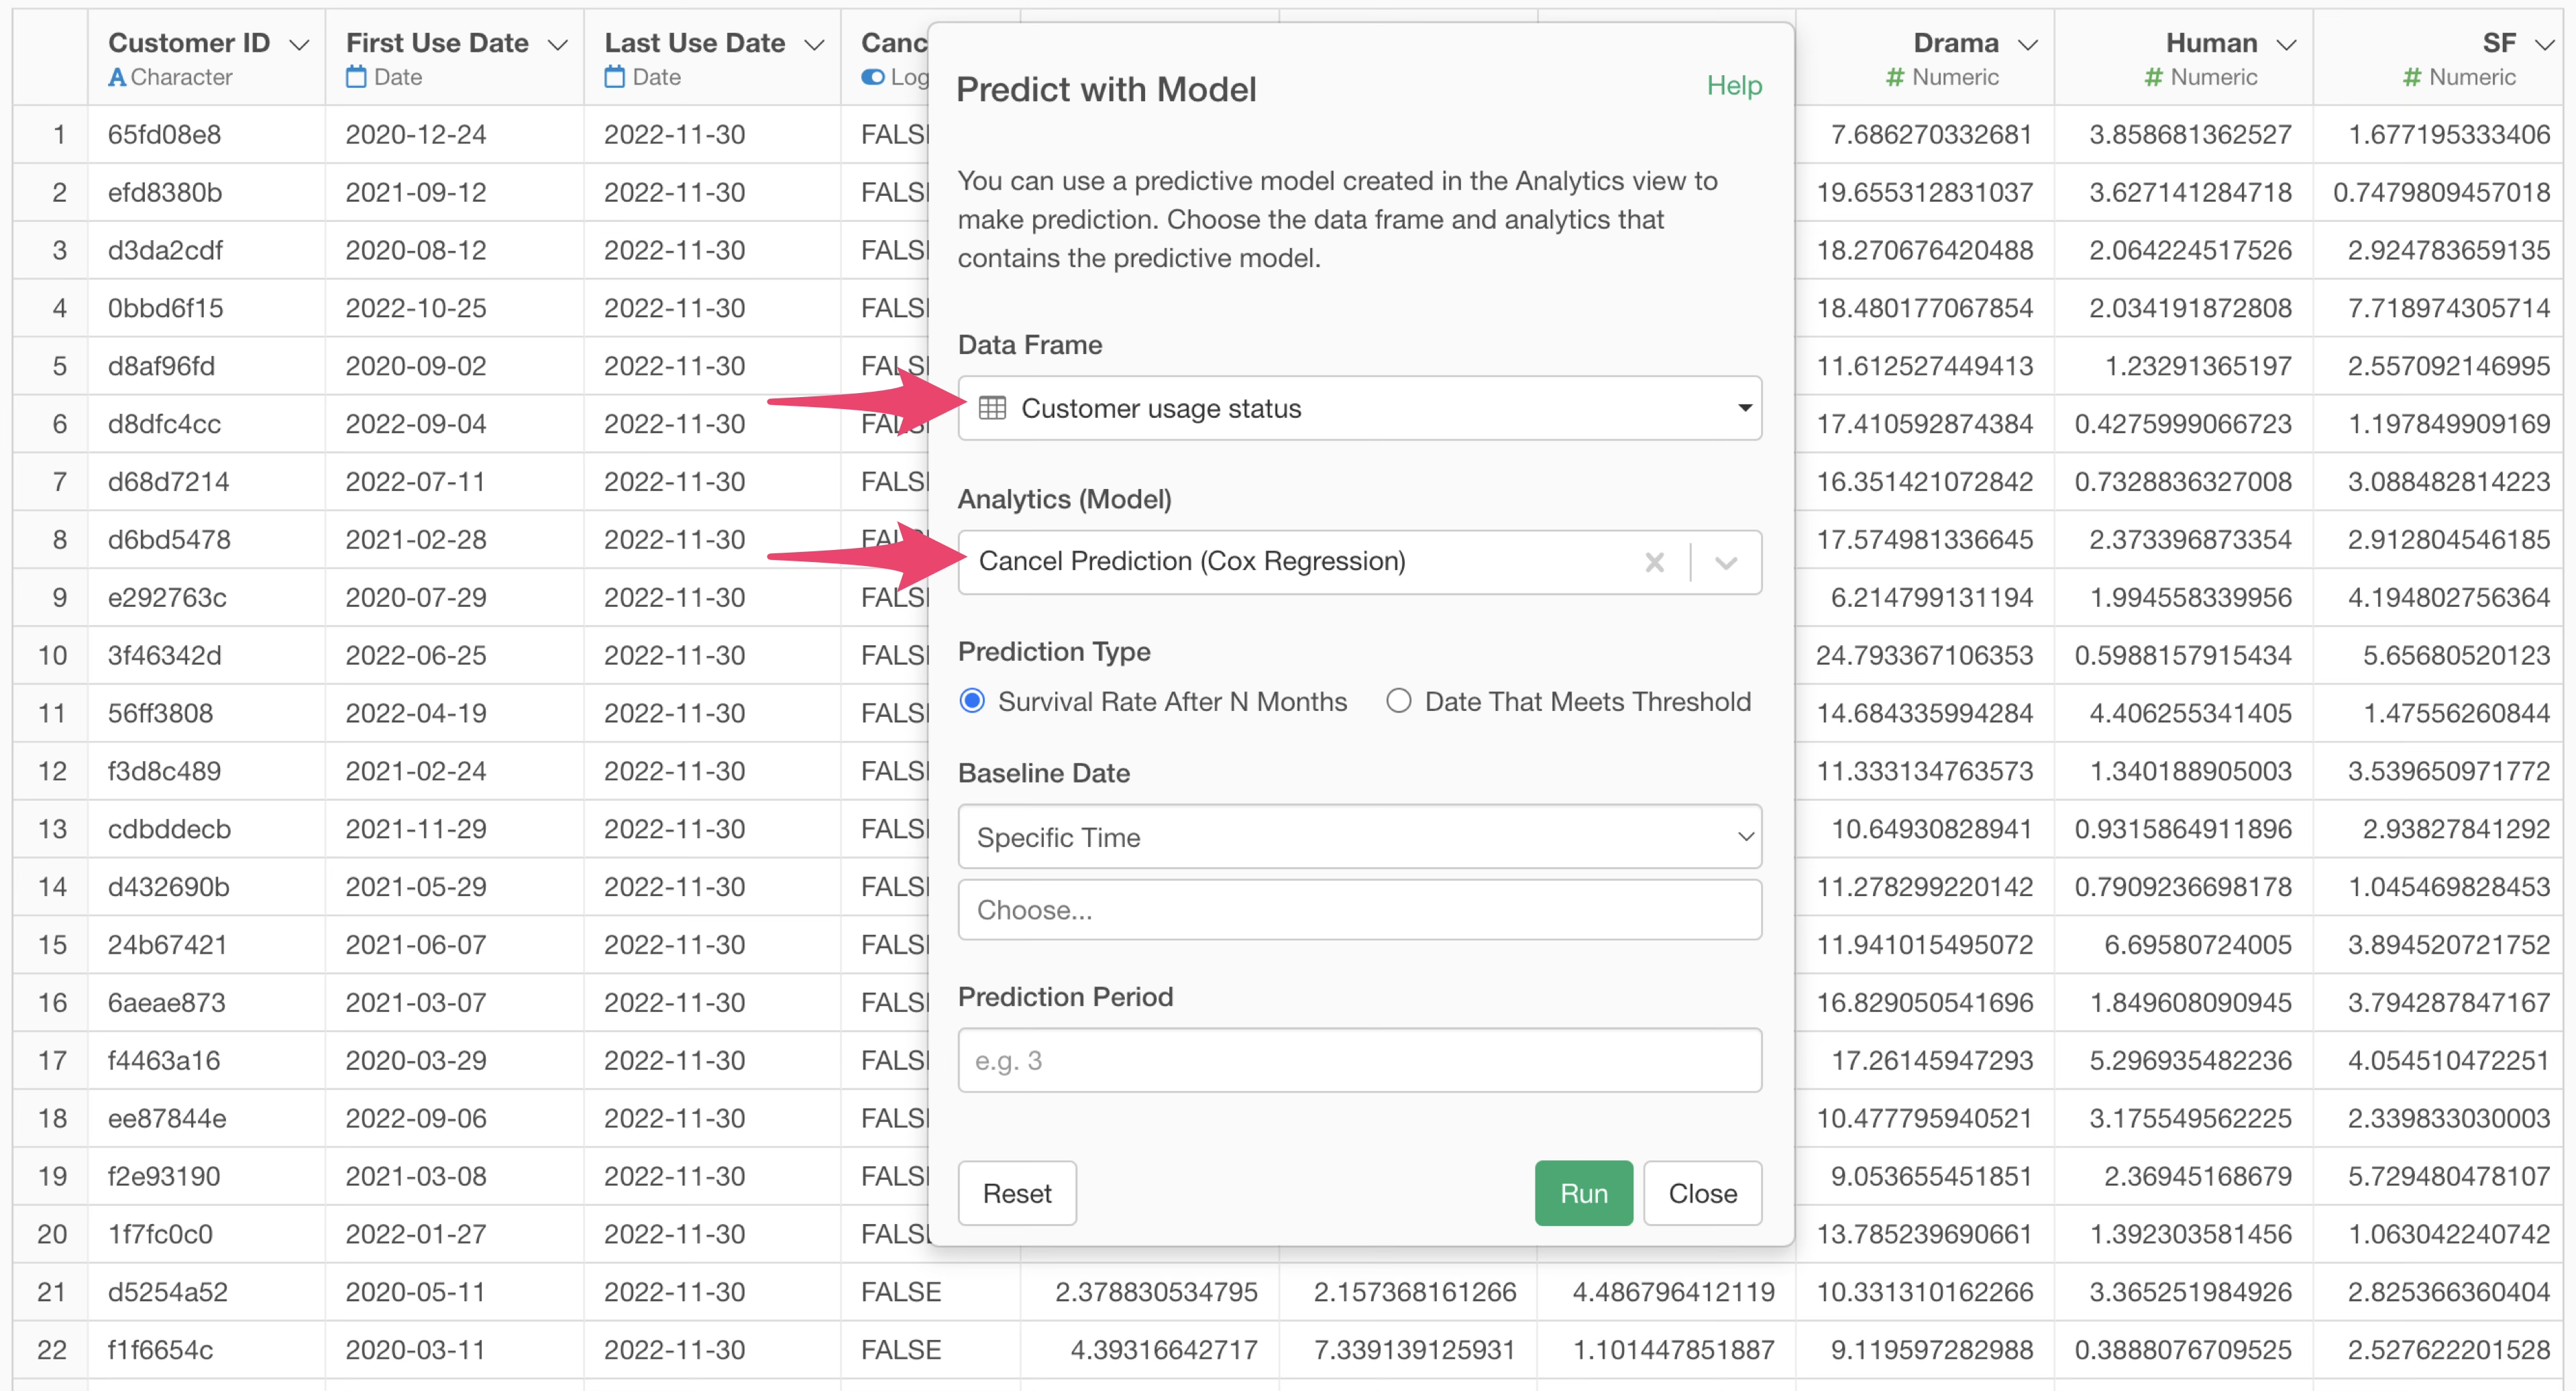Expand the Analytics (Model) dropdown chevron
Image resolution: width=2576 pixels, height=1391 pixels.
click(1725, 562)
